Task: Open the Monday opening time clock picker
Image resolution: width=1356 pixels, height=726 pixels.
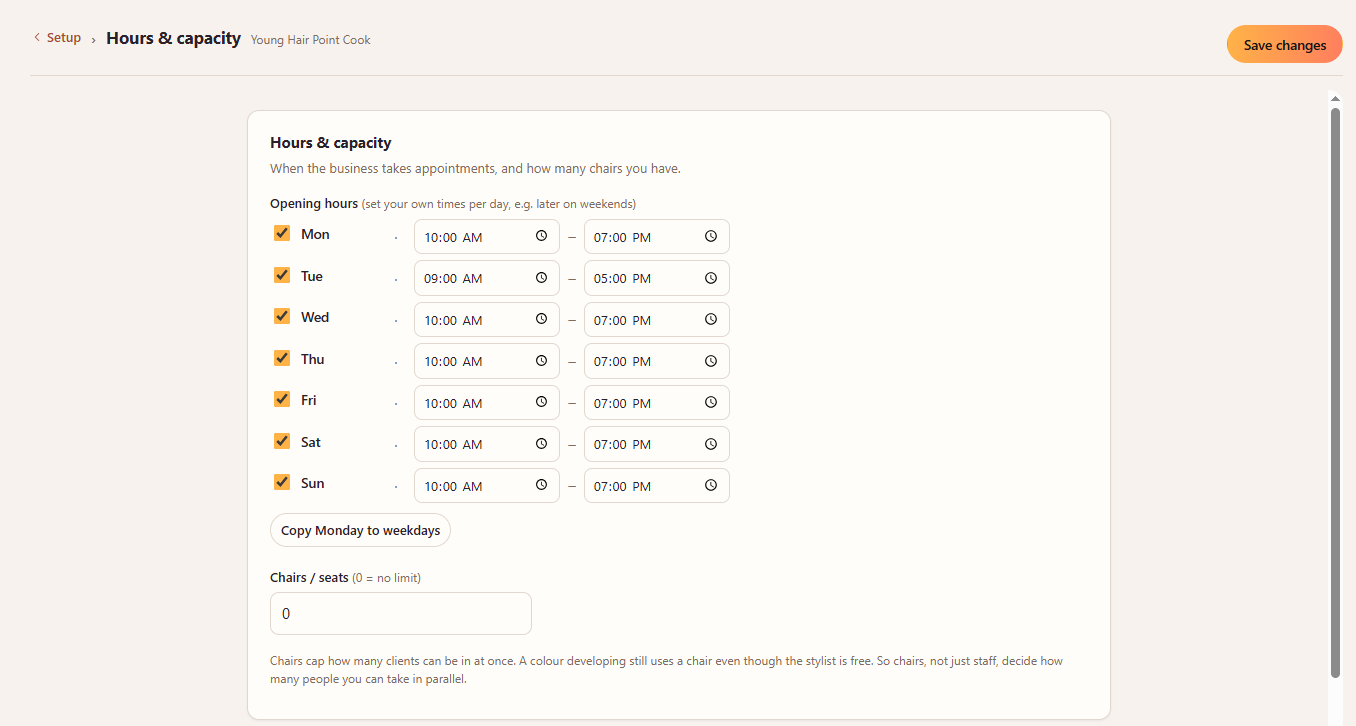Action: [x=541, y=237]
